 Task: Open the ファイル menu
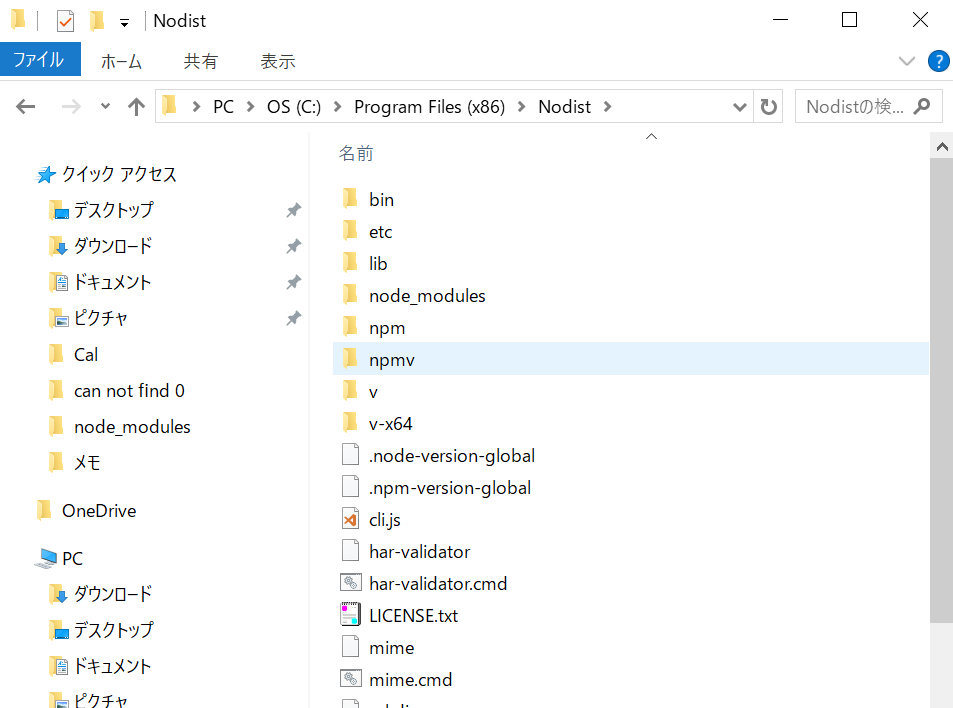(x=40, y=59)
